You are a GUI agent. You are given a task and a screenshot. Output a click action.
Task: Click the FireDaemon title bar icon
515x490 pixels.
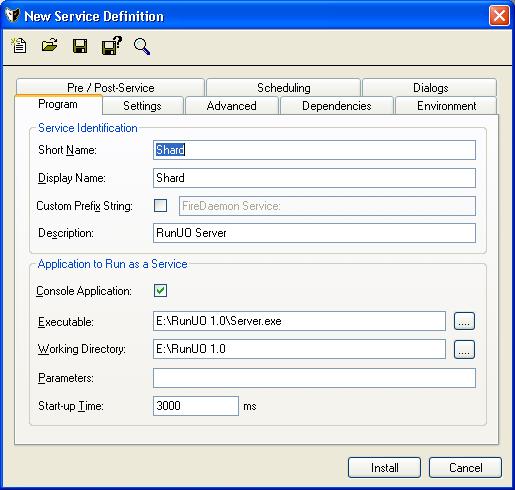(x=12, y=15)
